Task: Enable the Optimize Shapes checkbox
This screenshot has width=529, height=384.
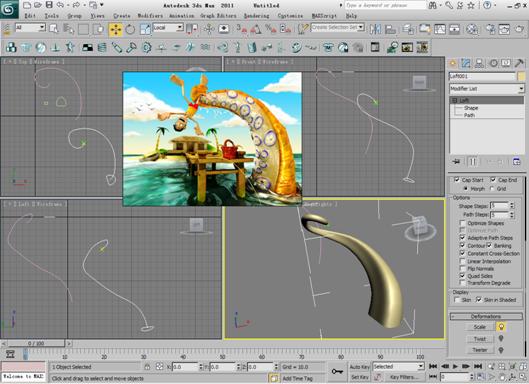Action: click(463, 223)
